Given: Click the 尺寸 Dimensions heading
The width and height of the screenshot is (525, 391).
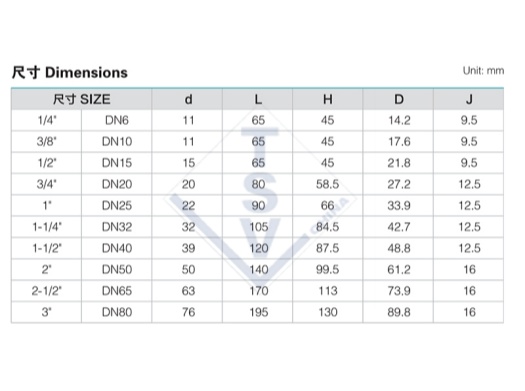Looking at the screenshot, I should coord(70,72).
